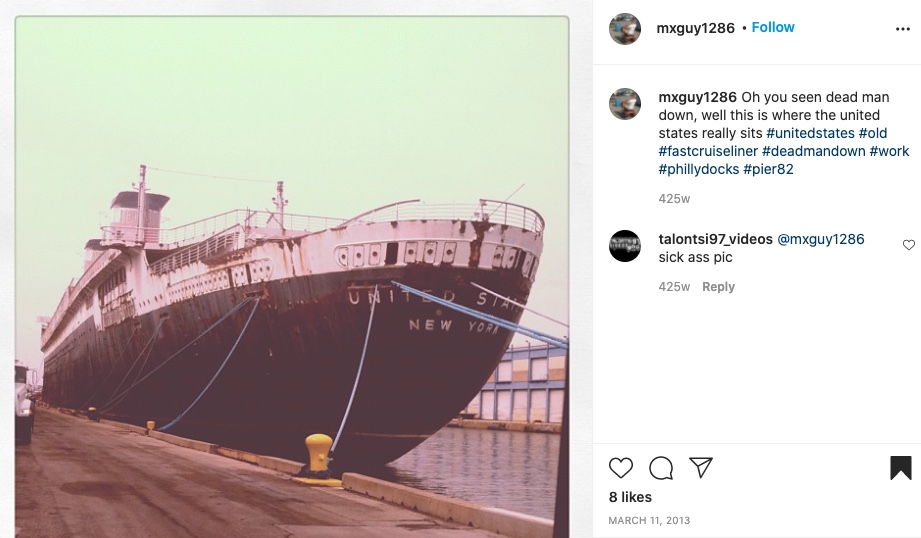Open the #deadmandown hashtag
Screen dimensions: 921x538
click(813, 152)
